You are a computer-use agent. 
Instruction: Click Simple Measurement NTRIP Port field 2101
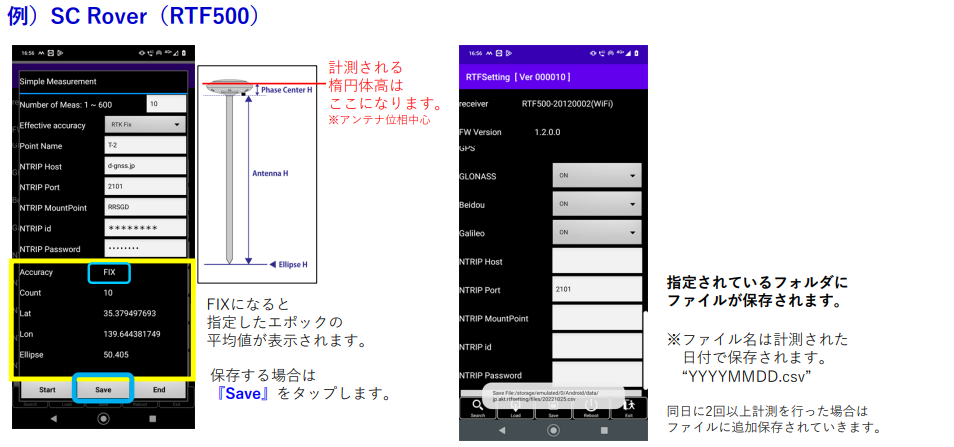[x=145, y=187]
